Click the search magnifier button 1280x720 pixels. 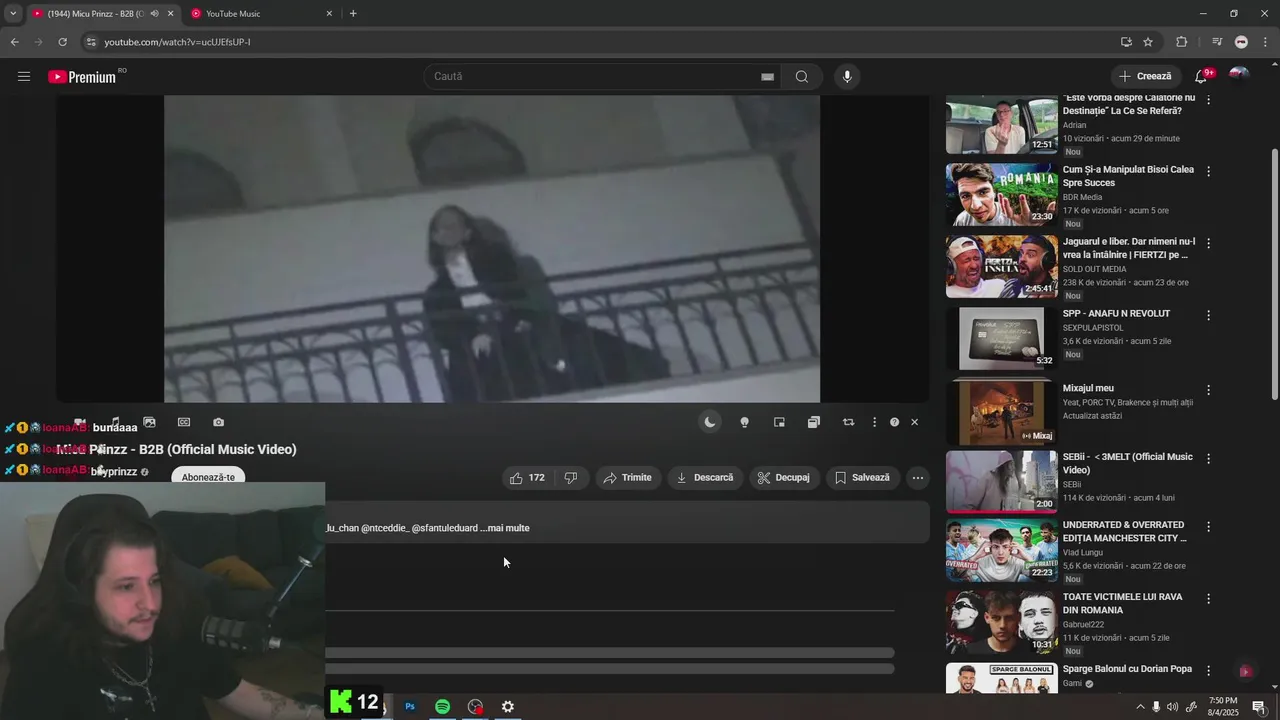pos(802,76)
